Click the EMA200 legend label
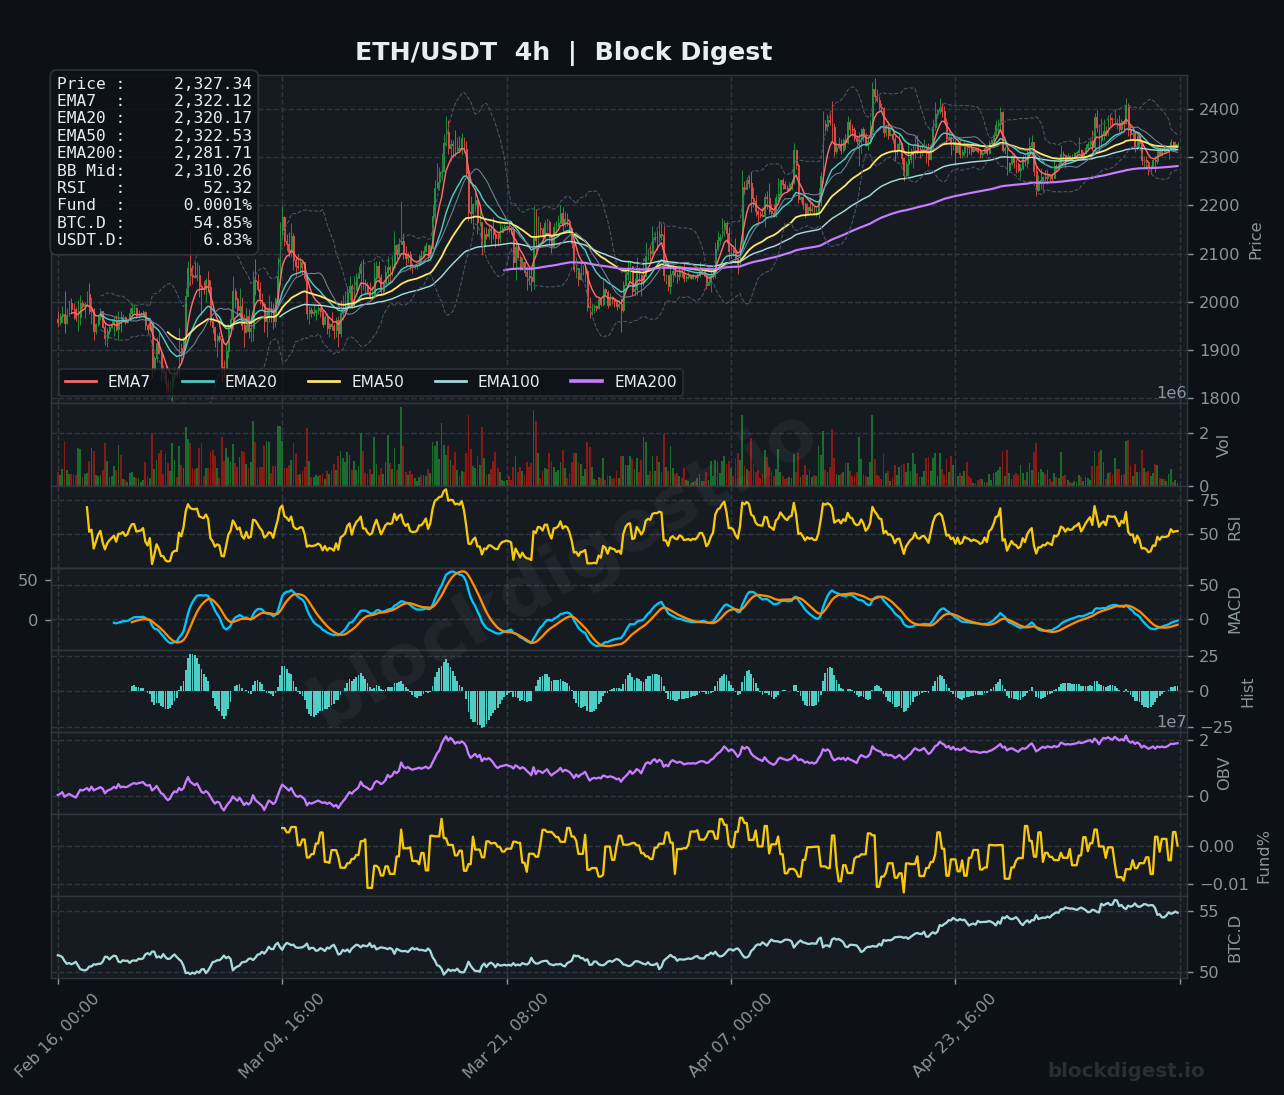 pyautogui.click(x=646, y=382)
